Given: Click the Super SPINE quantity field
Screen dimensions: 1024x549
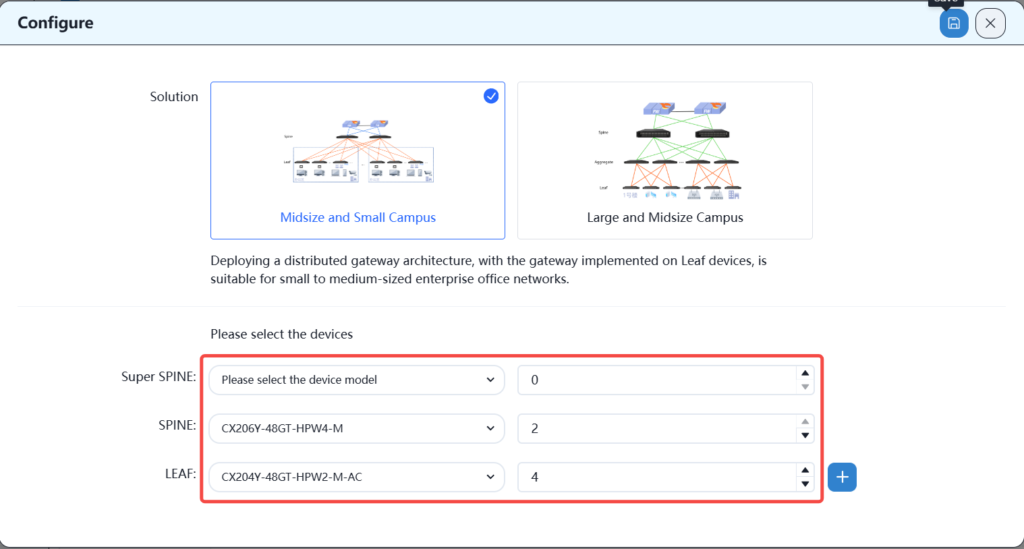Looking at the screenshot, I should point(655,380).
